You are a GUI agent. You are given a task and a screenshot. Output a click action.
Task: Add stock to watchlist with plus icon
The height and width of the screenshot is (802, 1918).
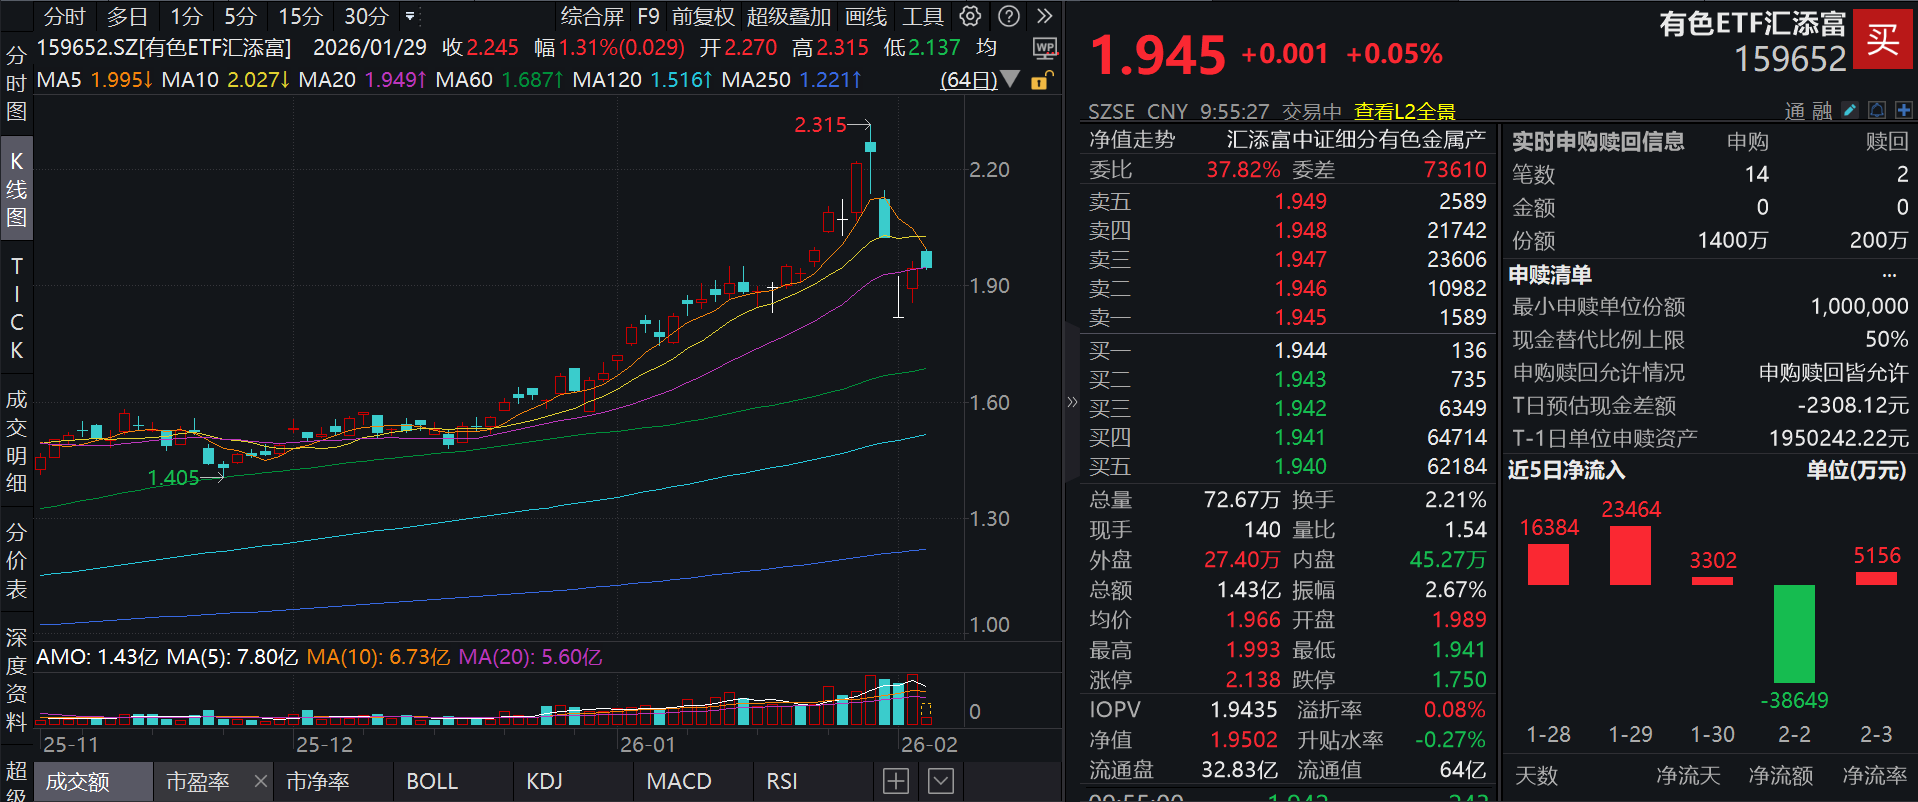tap(1903, 110)
